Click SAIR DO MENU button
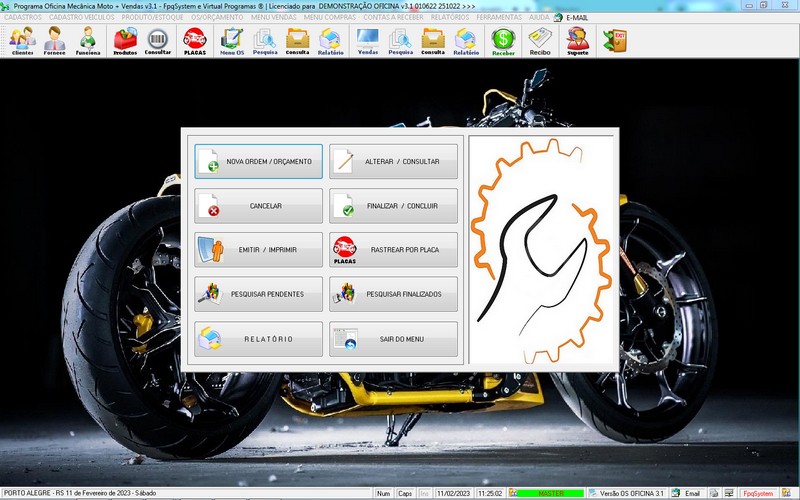Viewport: 800px width, 500px height. [393, 339]
